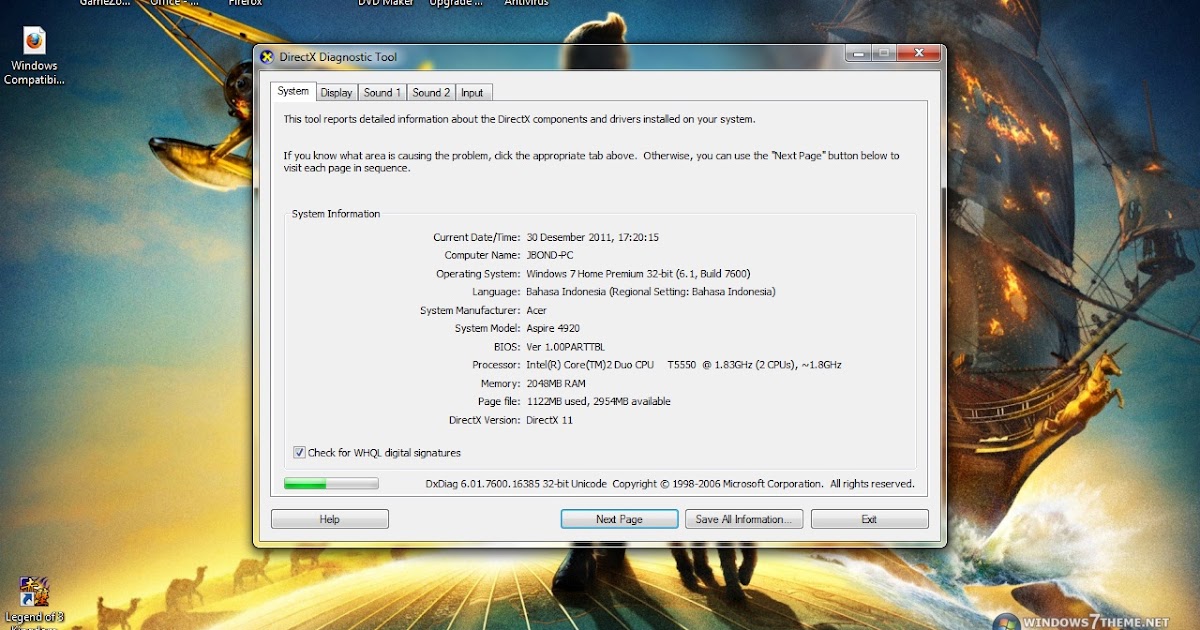Click the Next Page button

619,519
